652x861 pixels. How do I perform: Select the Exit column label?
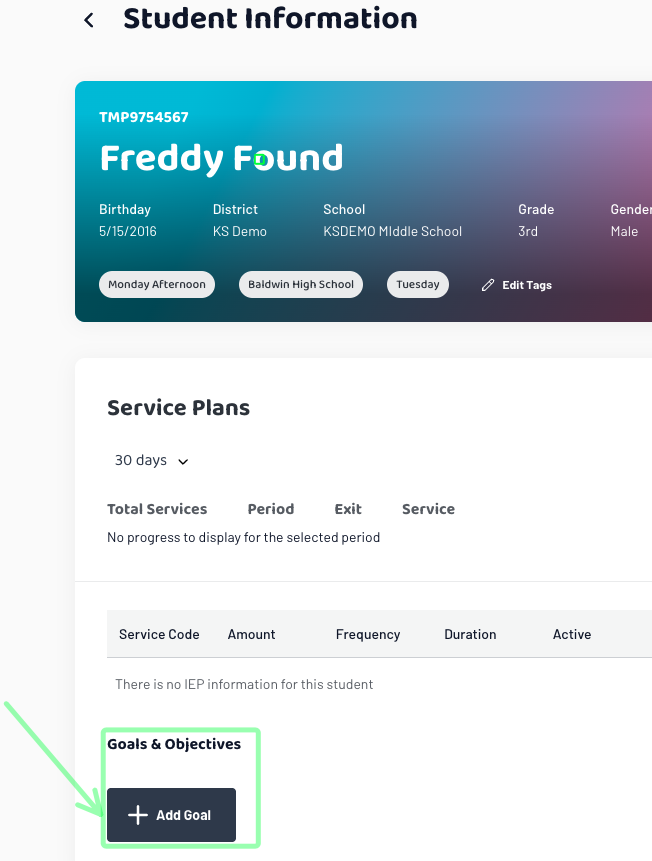point(348,509)
